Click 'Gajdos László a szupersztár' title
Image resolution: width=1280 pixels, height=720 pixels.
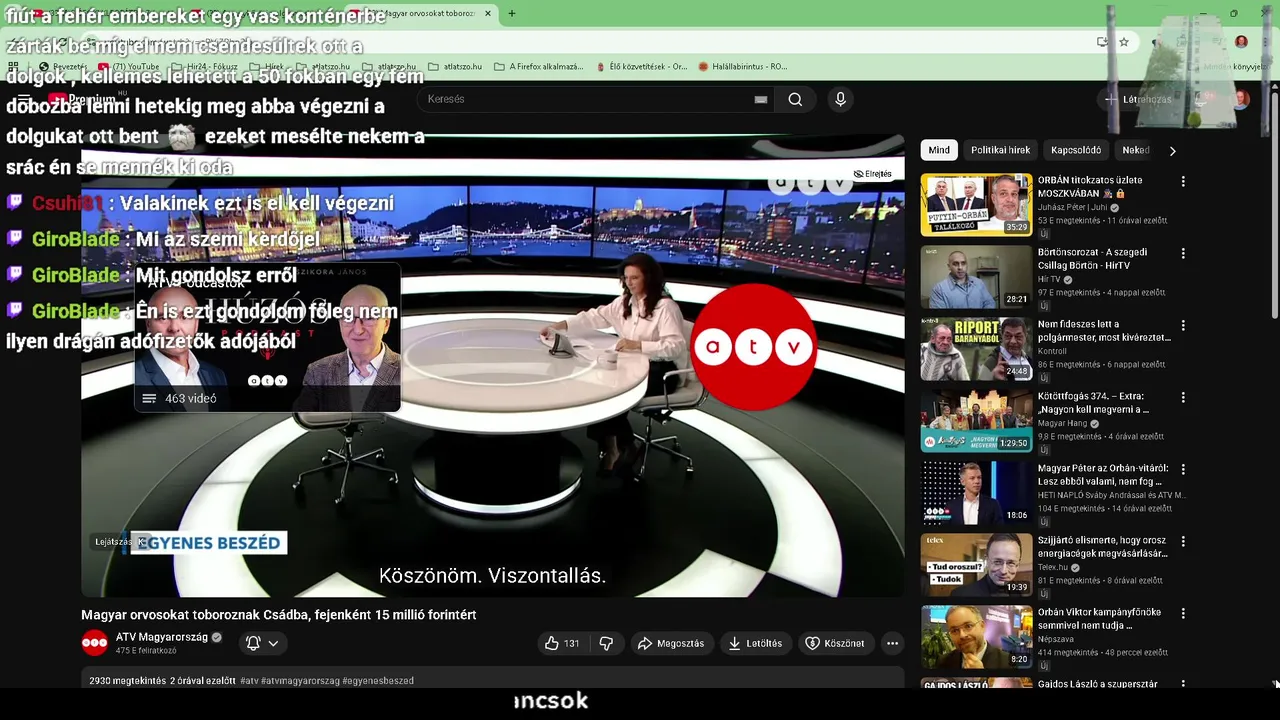[1098, 684]
